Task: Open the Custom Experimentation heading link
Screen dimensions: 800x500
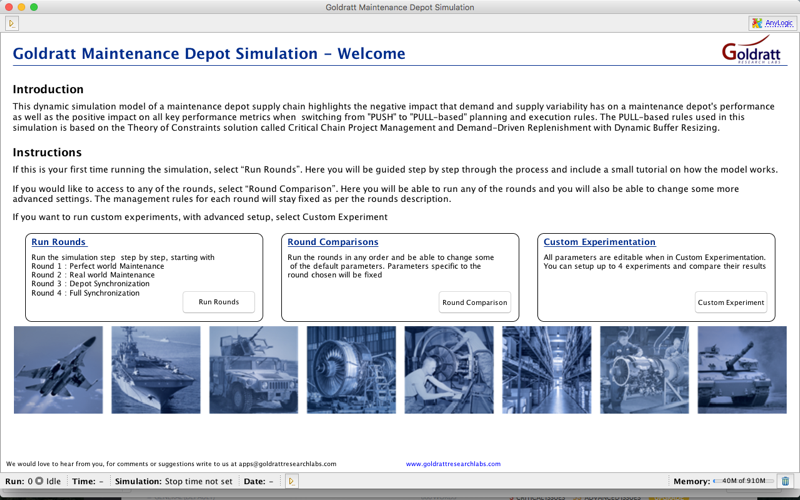Action: pyautogui.click(x=599, y=242)
